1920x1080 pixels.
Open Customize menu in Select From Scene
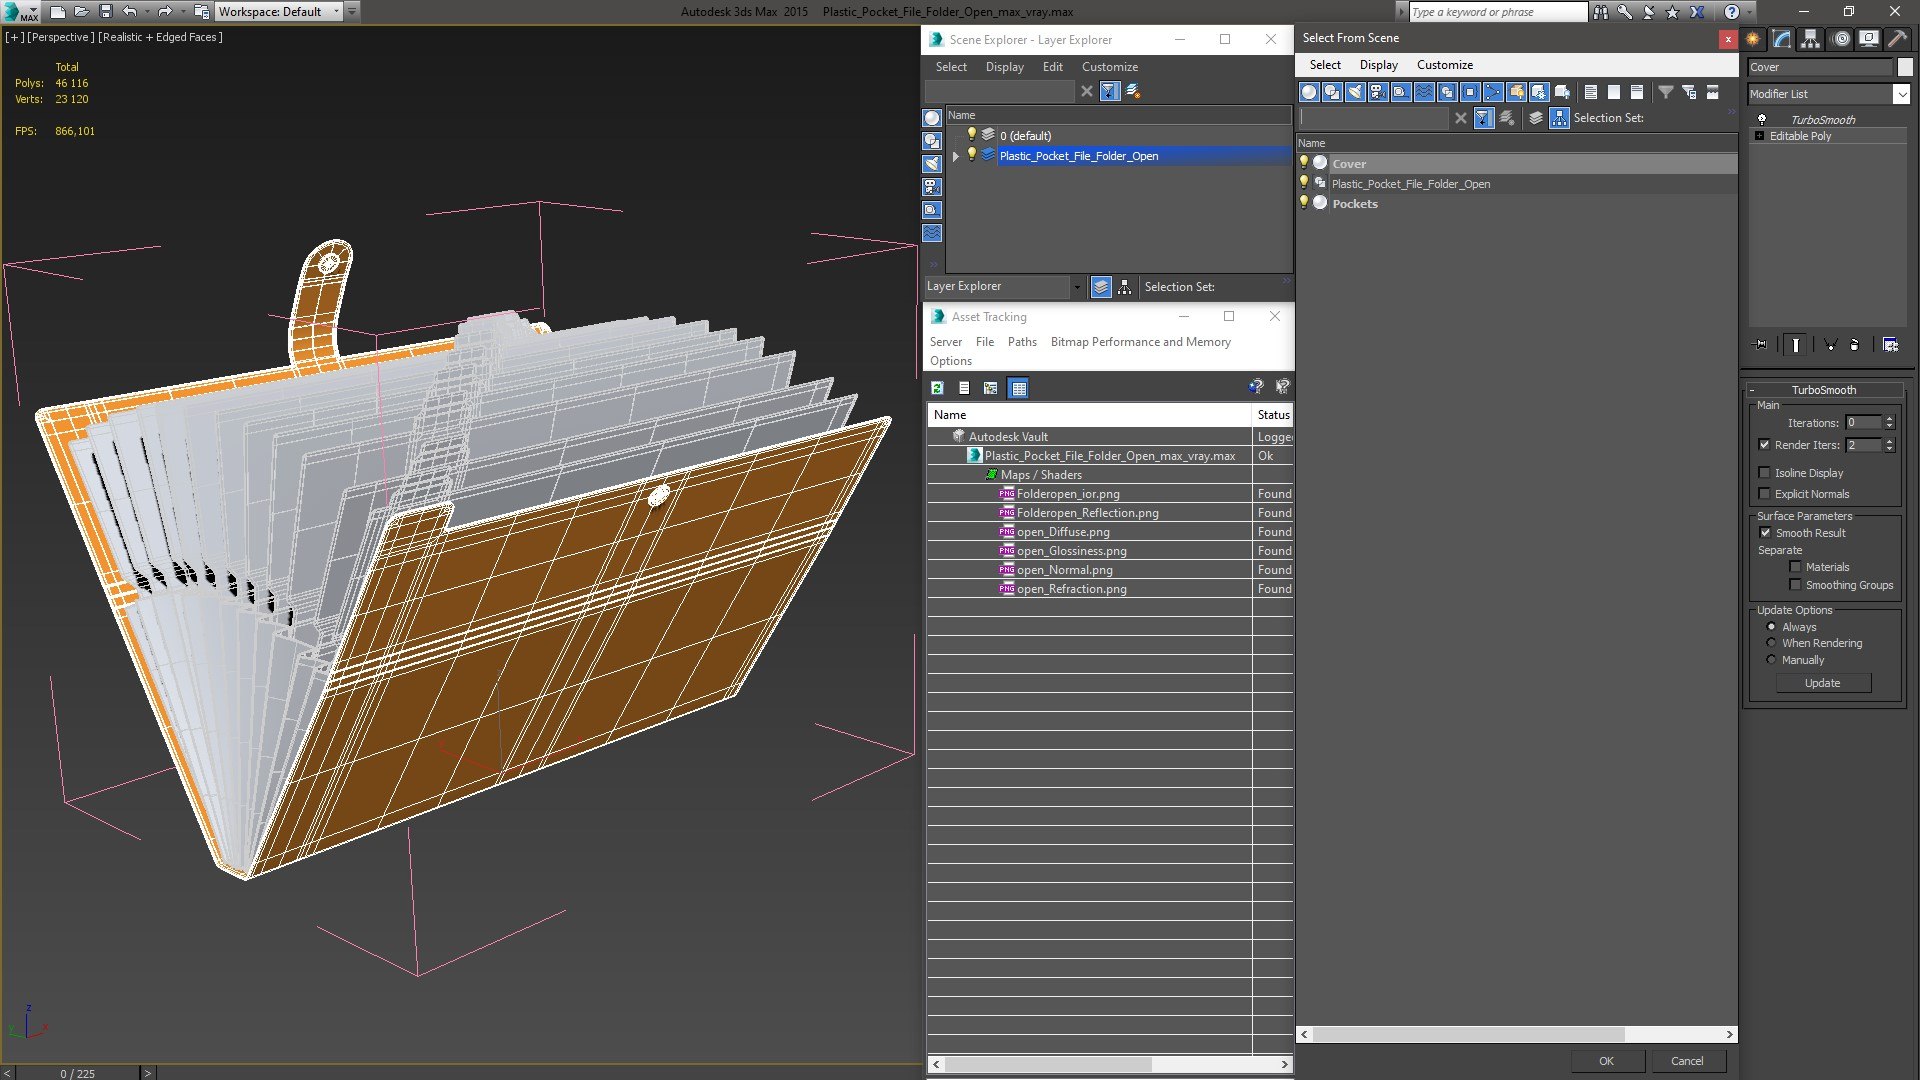click(x=1444, y=65)
